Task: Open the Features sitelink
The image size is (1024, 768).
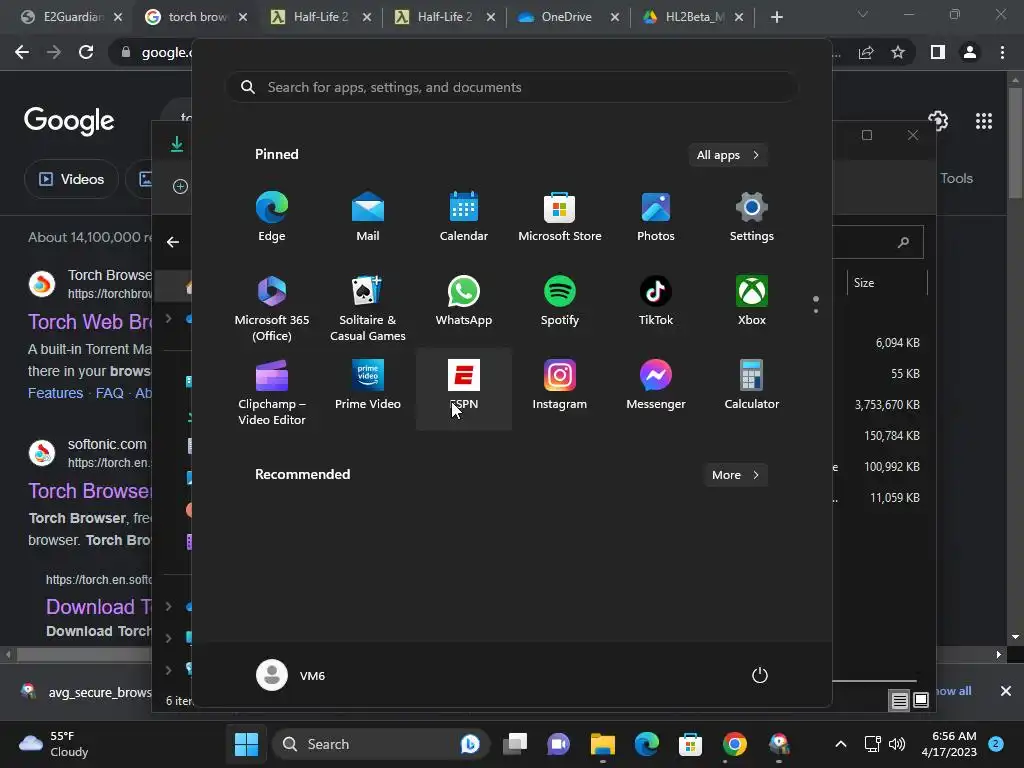Action: [56, 393]
